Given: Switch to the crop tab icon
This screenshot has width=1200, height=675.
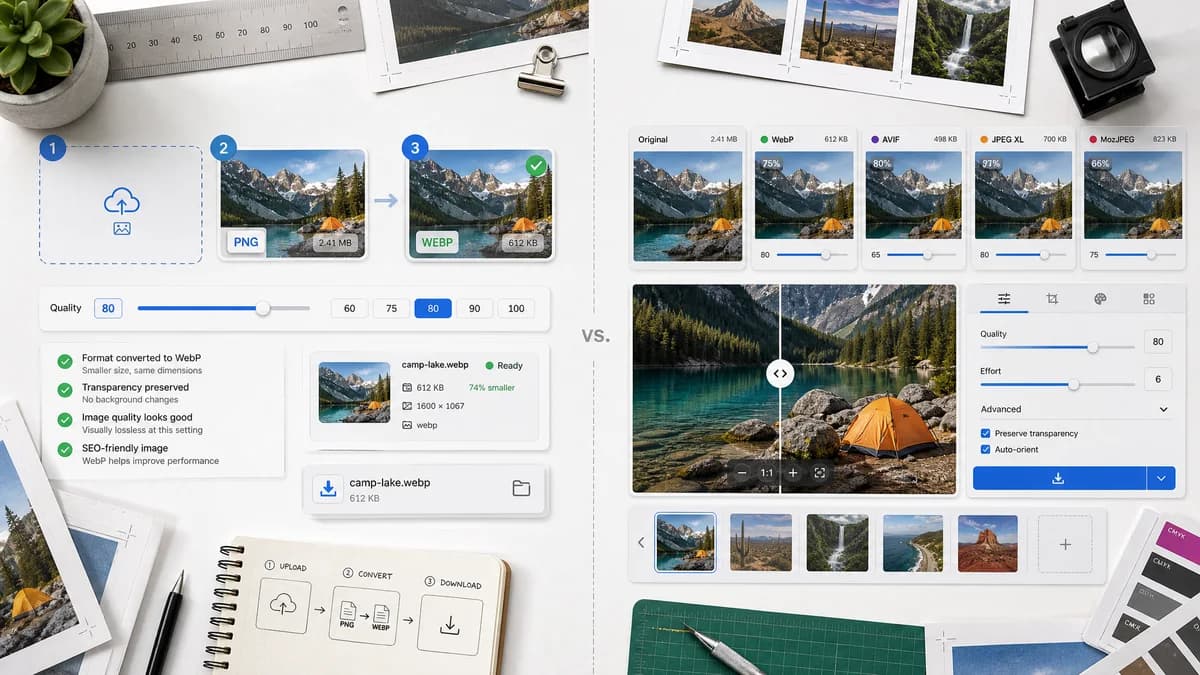Looking at the screenshot, I should 1052,298.
